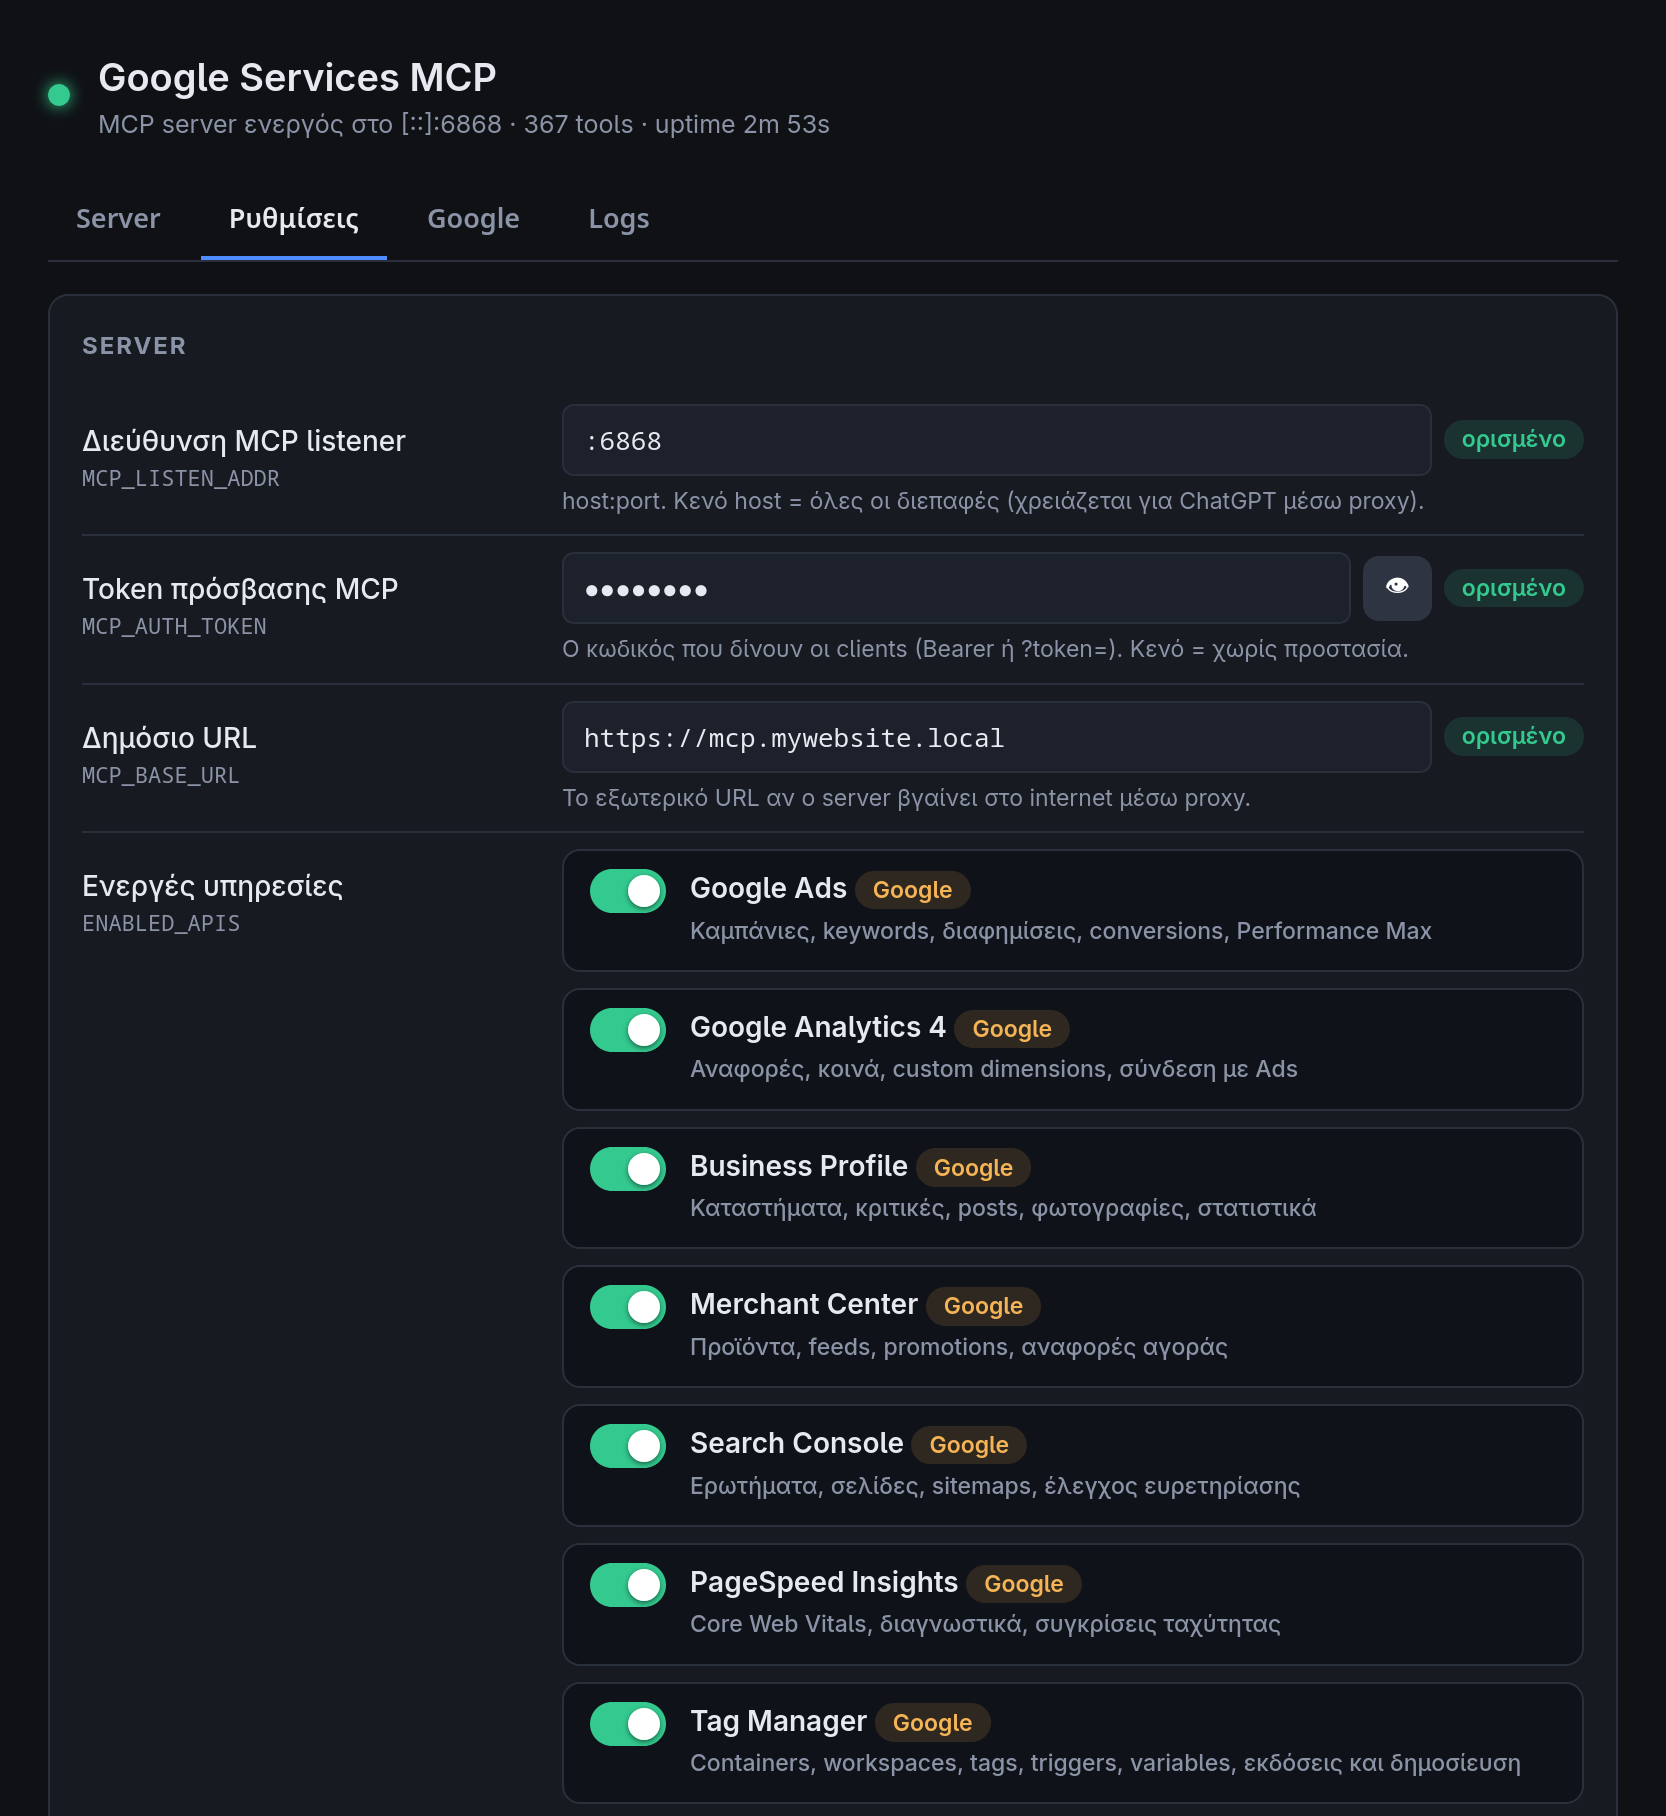Open the Server tab

[x=118, y=219]
